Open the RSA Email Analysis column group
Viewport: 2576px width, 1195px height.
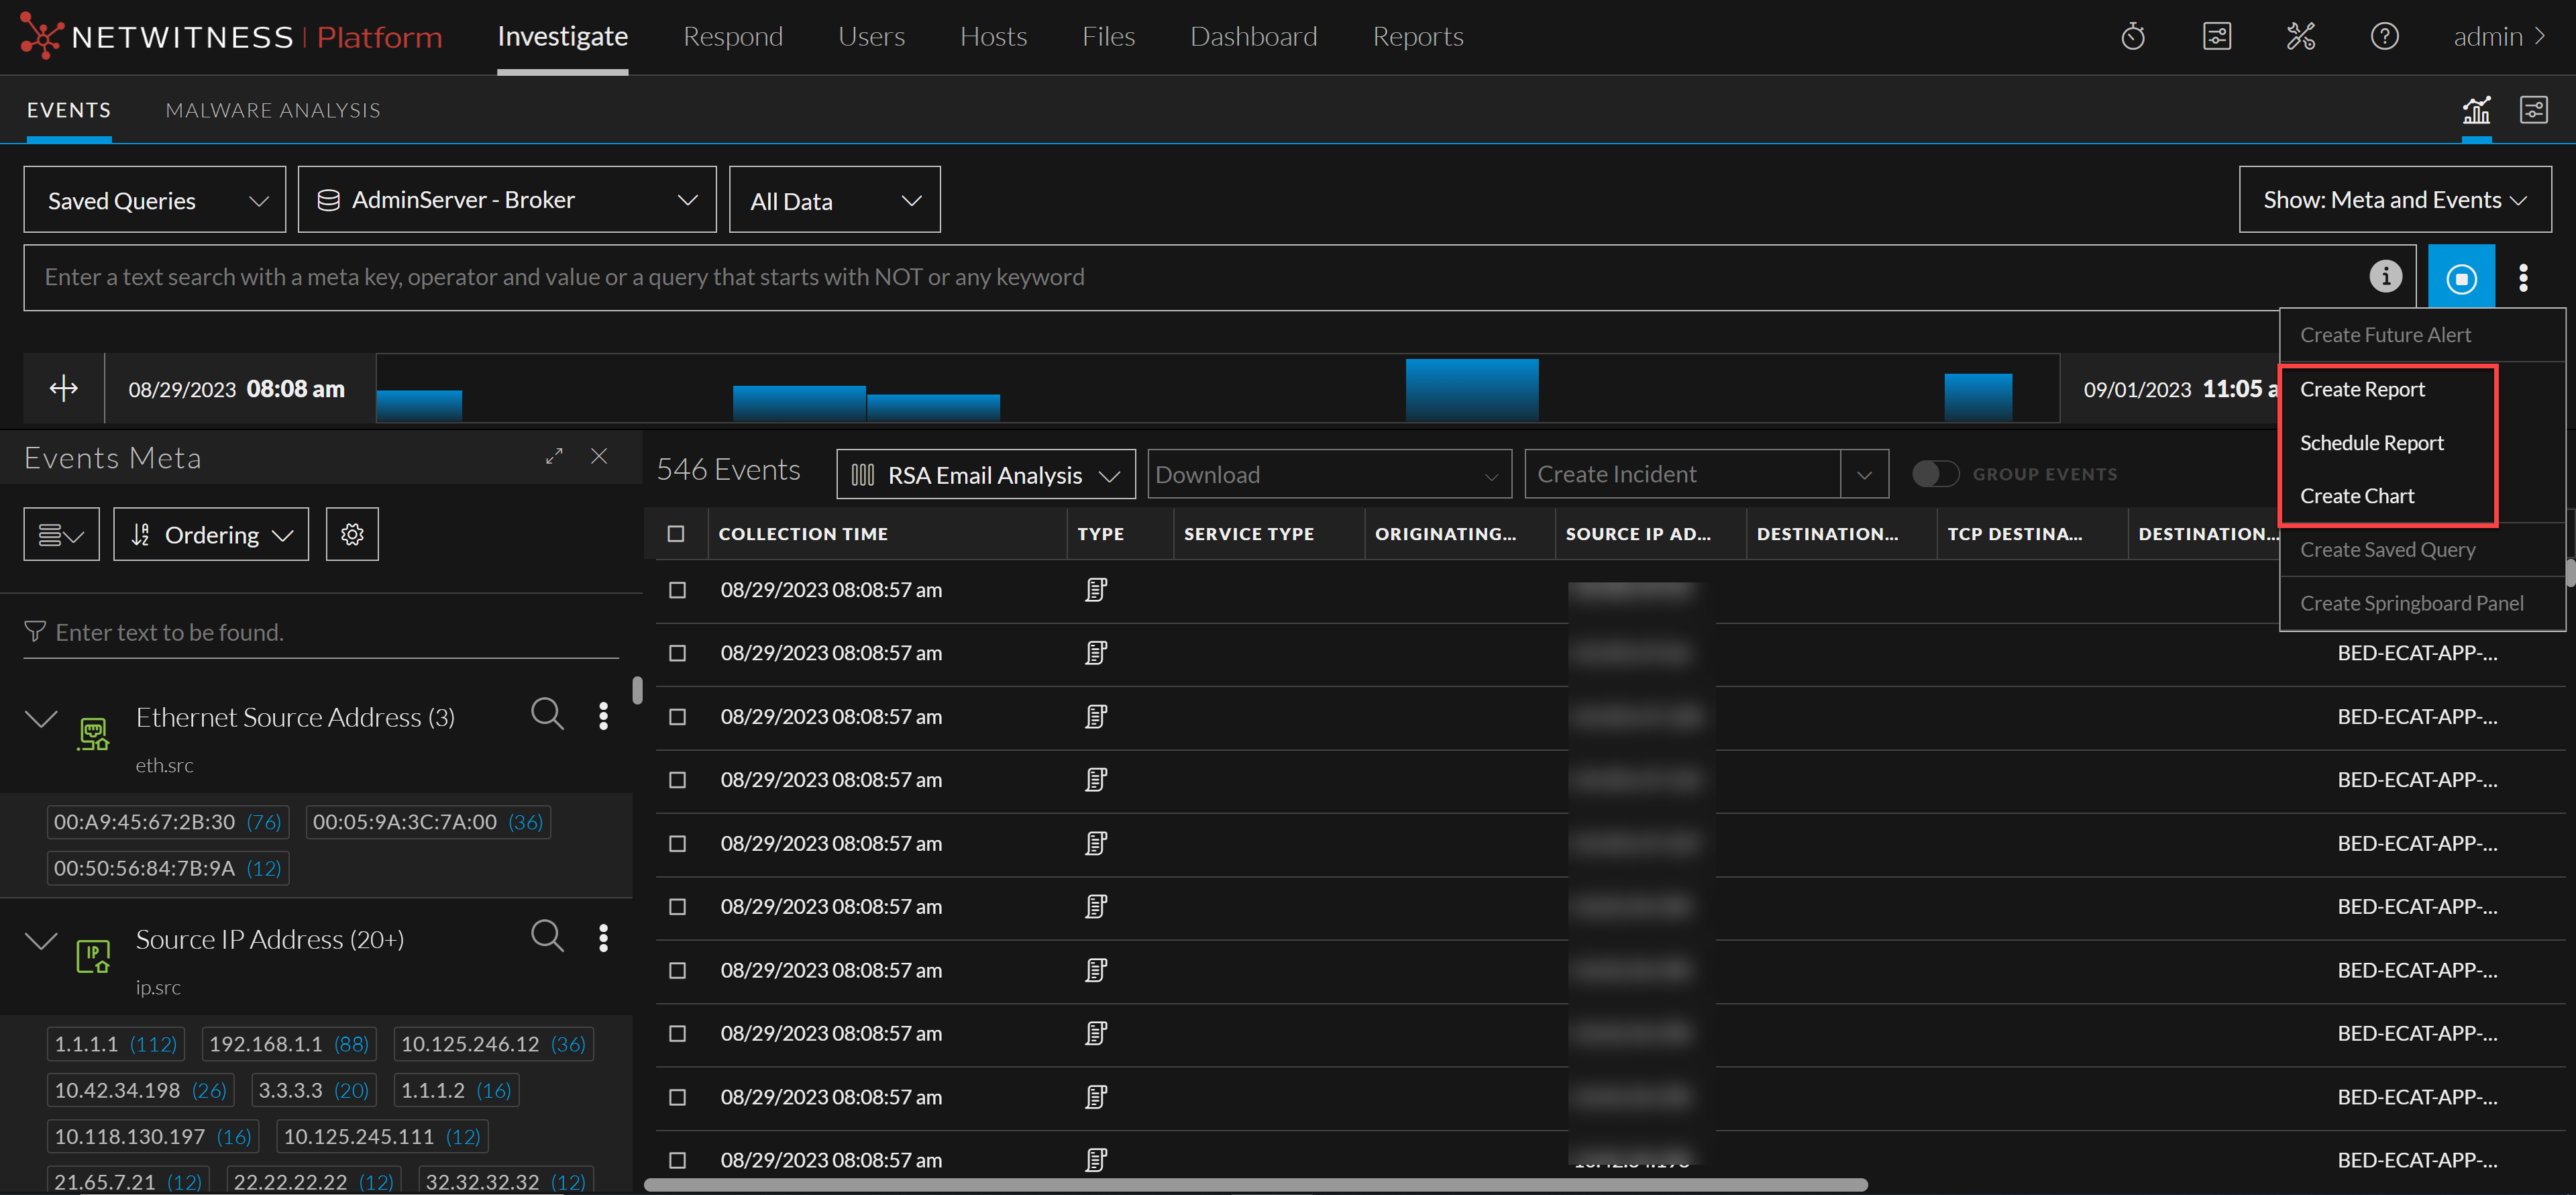(x=985, y=475)
